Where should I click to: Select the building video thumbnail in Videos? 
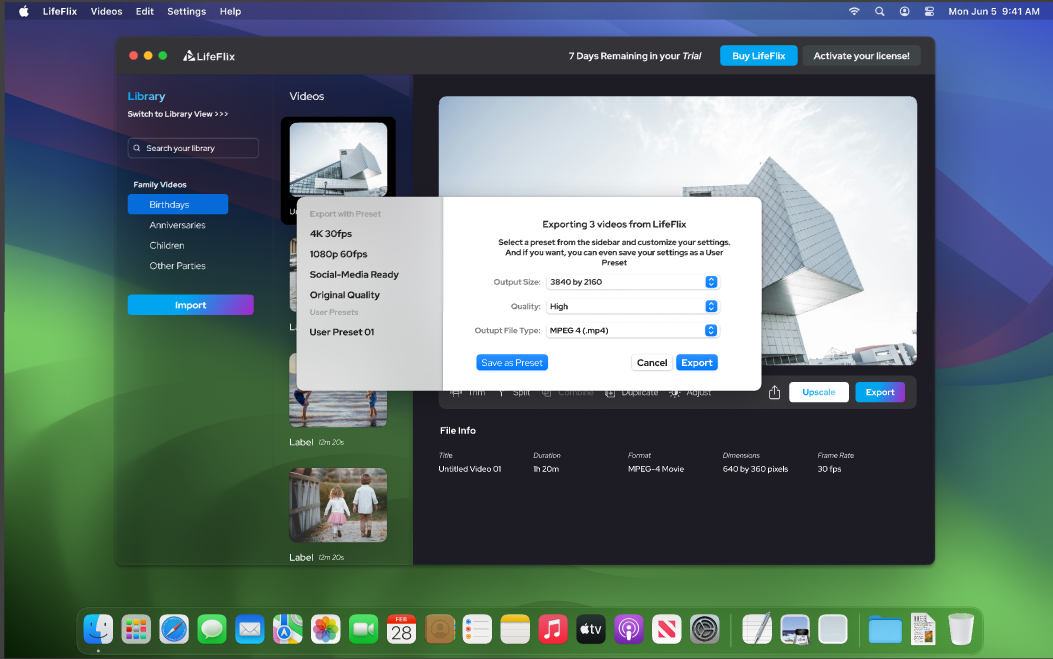coord(338,159)
